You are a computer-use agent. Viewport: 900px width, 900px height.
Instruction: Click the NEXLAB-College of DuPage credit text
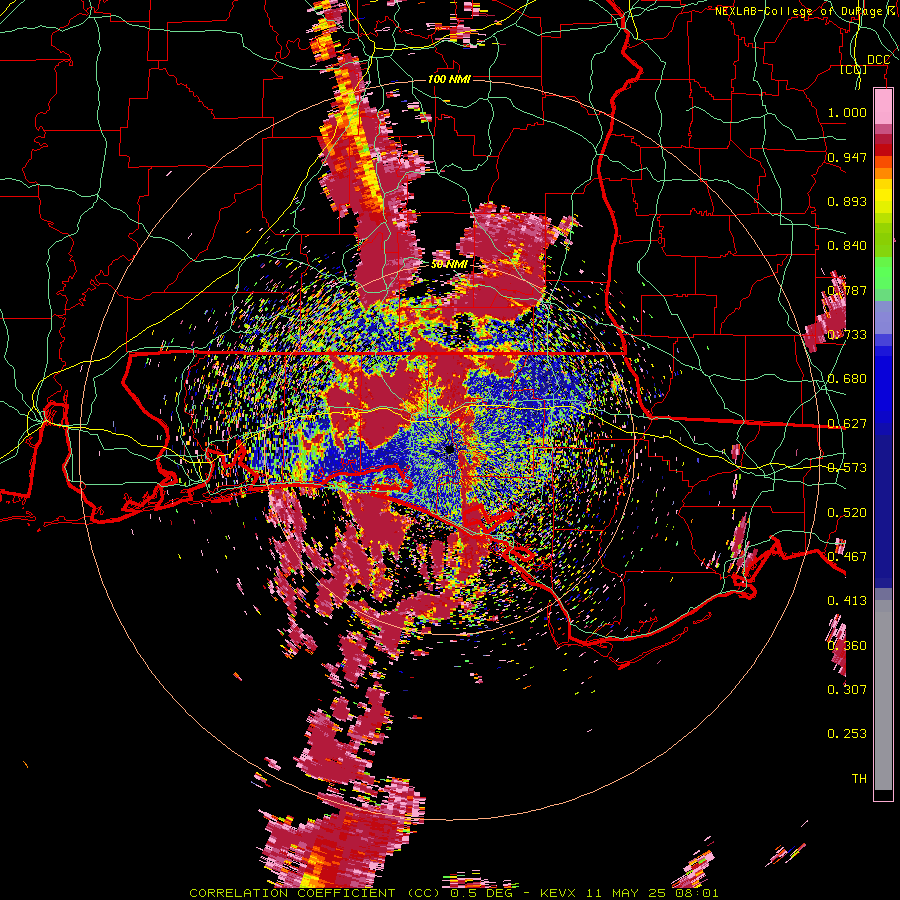click(804, 11)
